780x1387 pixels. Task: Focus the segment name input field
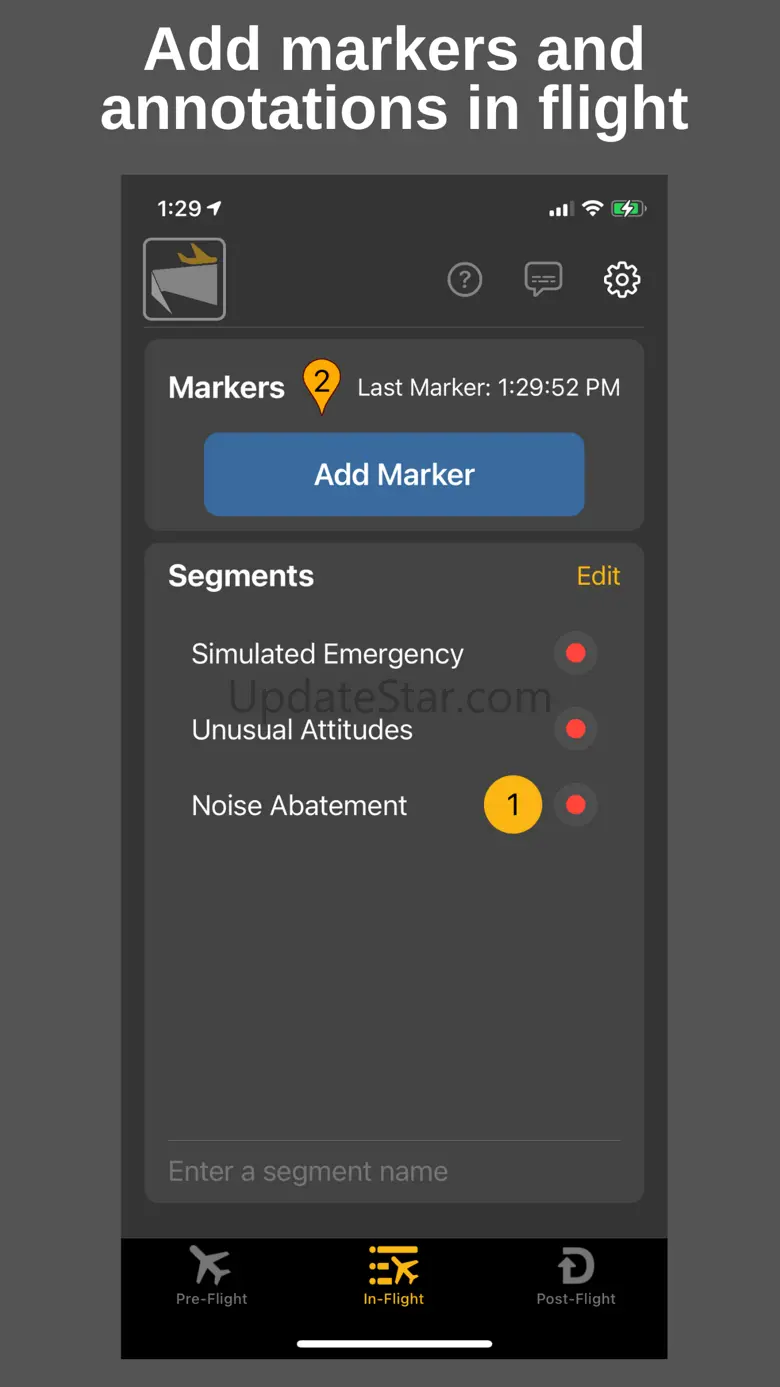[393, 1171]
